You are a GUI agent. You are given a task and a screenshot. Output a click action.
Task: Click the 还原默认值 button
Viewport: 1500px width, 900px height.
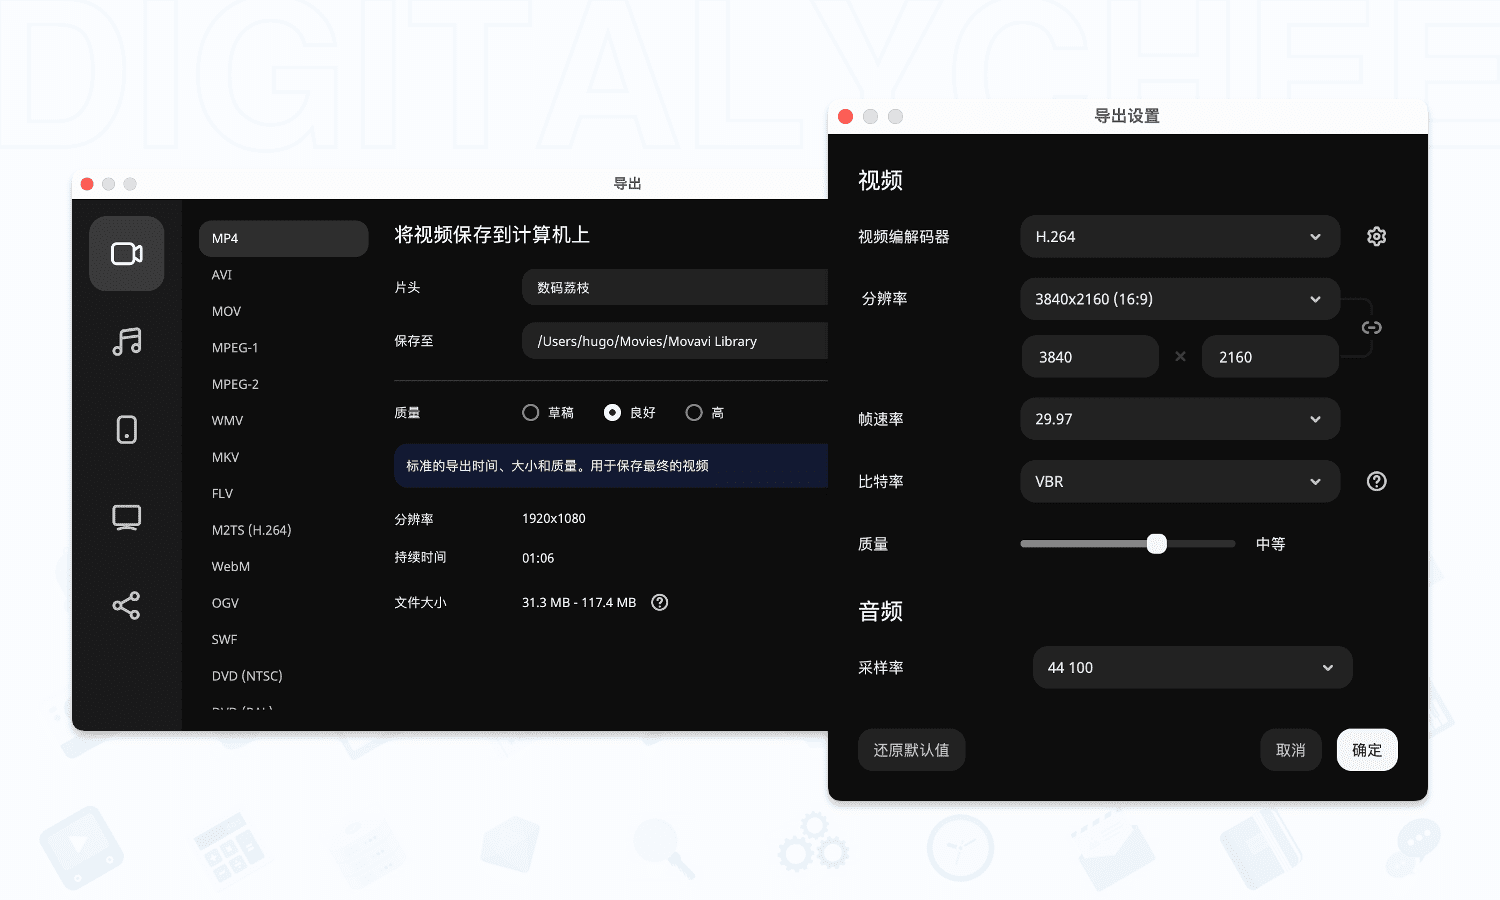coord(911,749)
